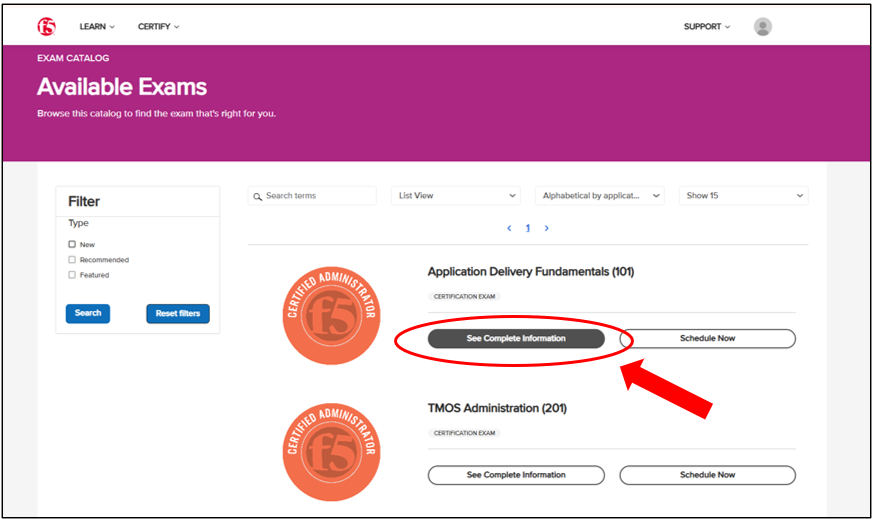This screenshot has width=876, height=519.
Task: Click the TMOS Administration badge image
Action: tap(331, 450)
